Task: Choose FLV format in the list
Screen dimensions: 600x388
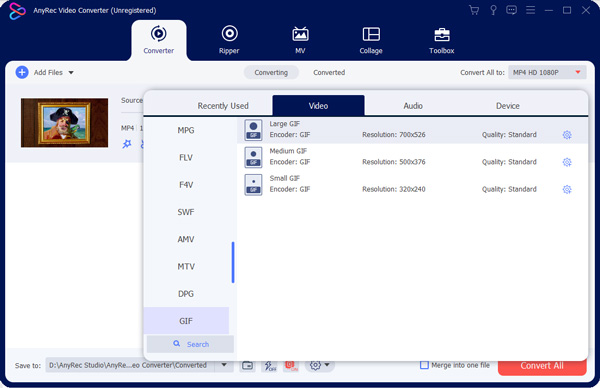Action: click(186, 158)
